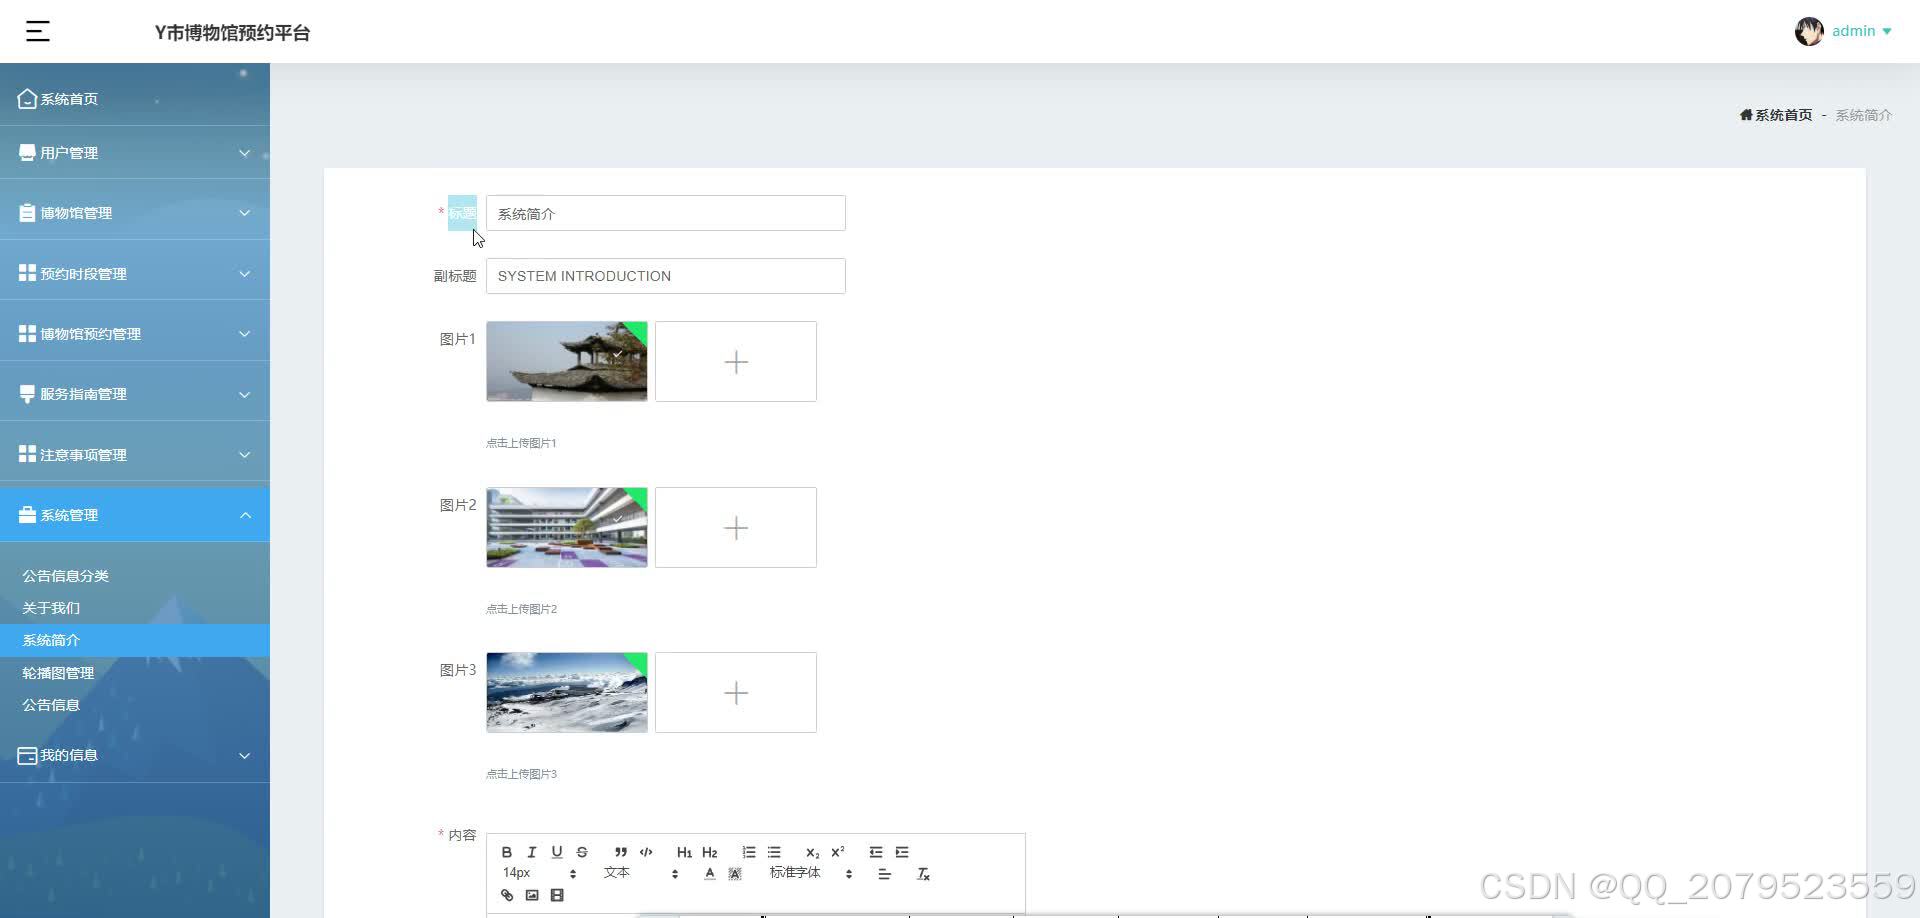
Task: Select the 图片3 snowy mountain thumbnail
Action: pos(567,692)
